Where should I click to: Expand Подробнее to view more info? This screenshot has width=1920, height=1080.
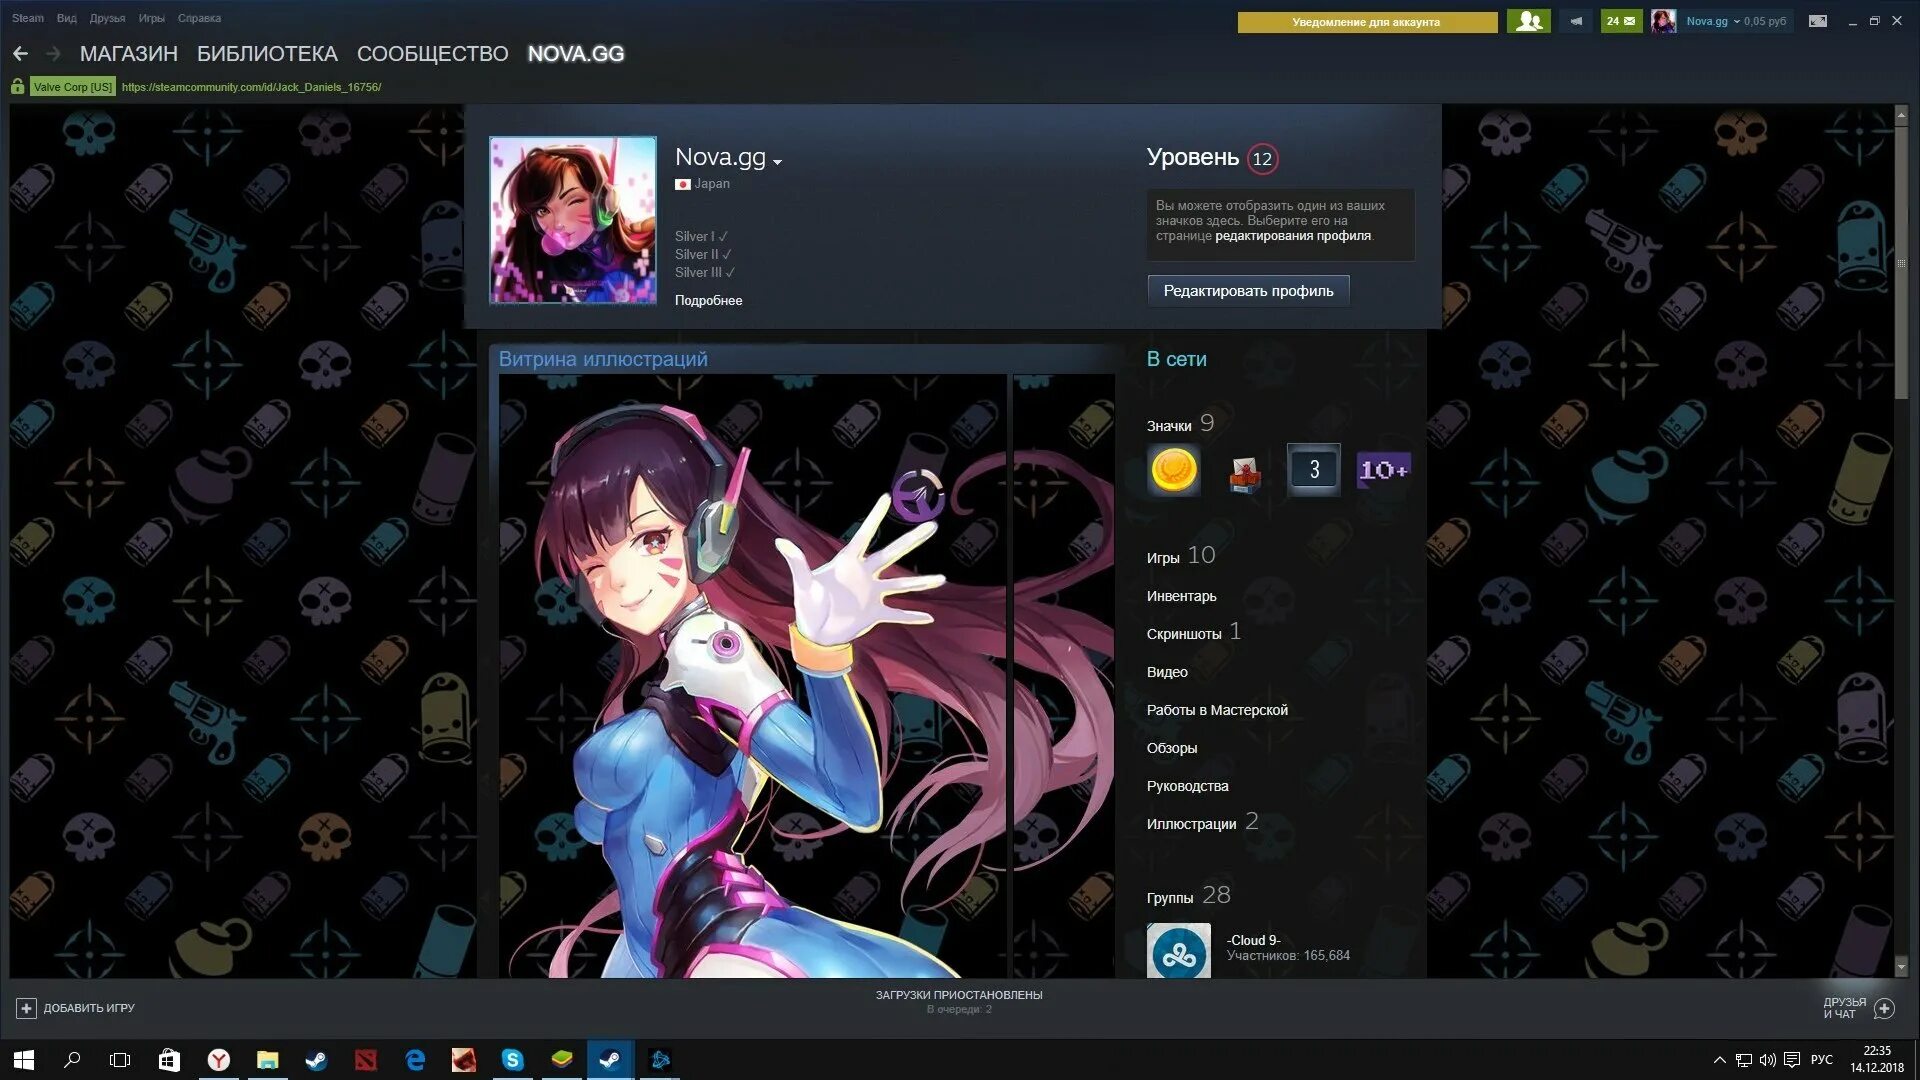pos(708,301)
